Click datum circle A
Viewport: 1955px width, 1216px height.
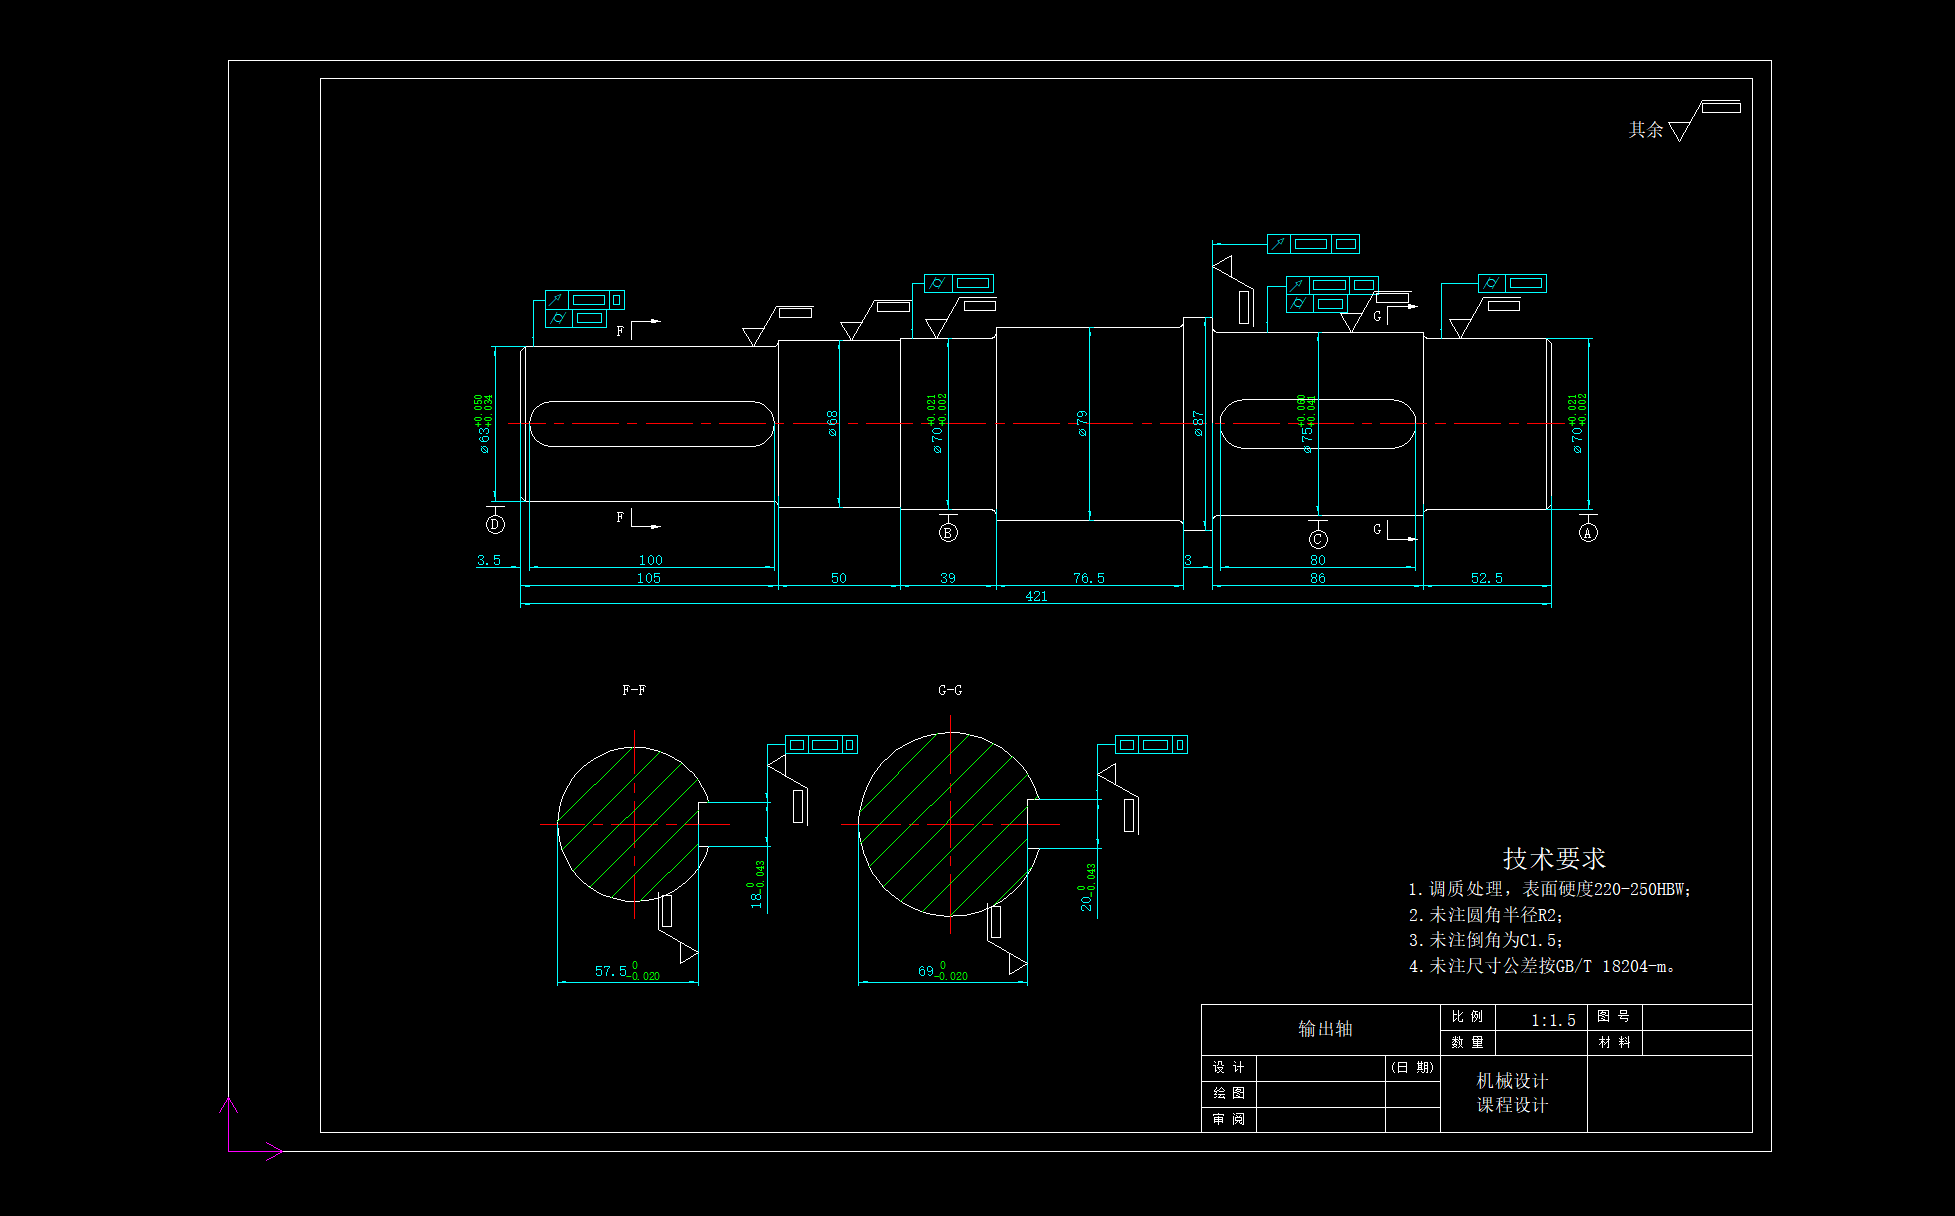point(1588,533)
